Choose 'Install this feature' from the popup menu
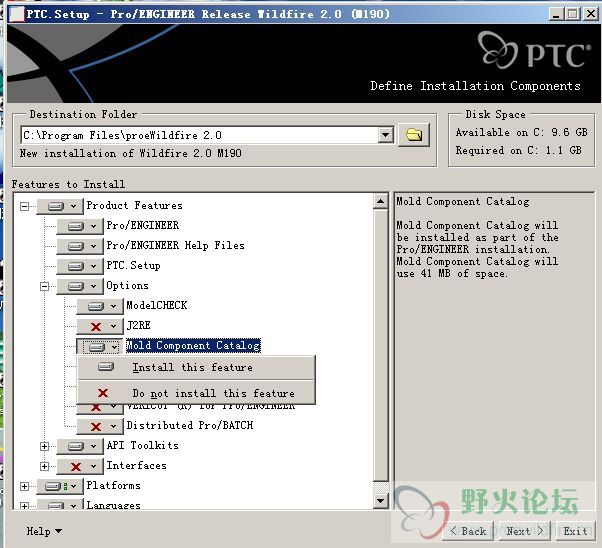Viewport: 602px width, 548px height. coord(196,368)
